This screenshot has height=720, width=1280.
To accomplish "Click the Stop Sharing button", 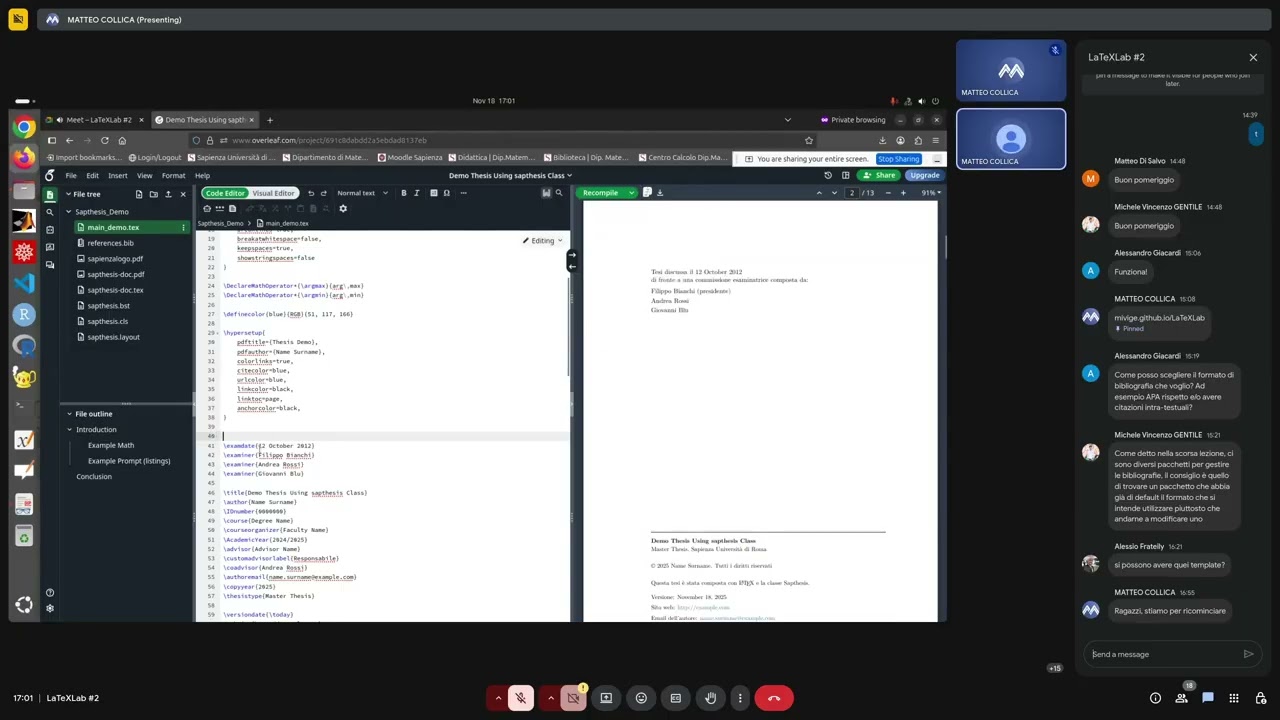I will (x=899, y=159).
